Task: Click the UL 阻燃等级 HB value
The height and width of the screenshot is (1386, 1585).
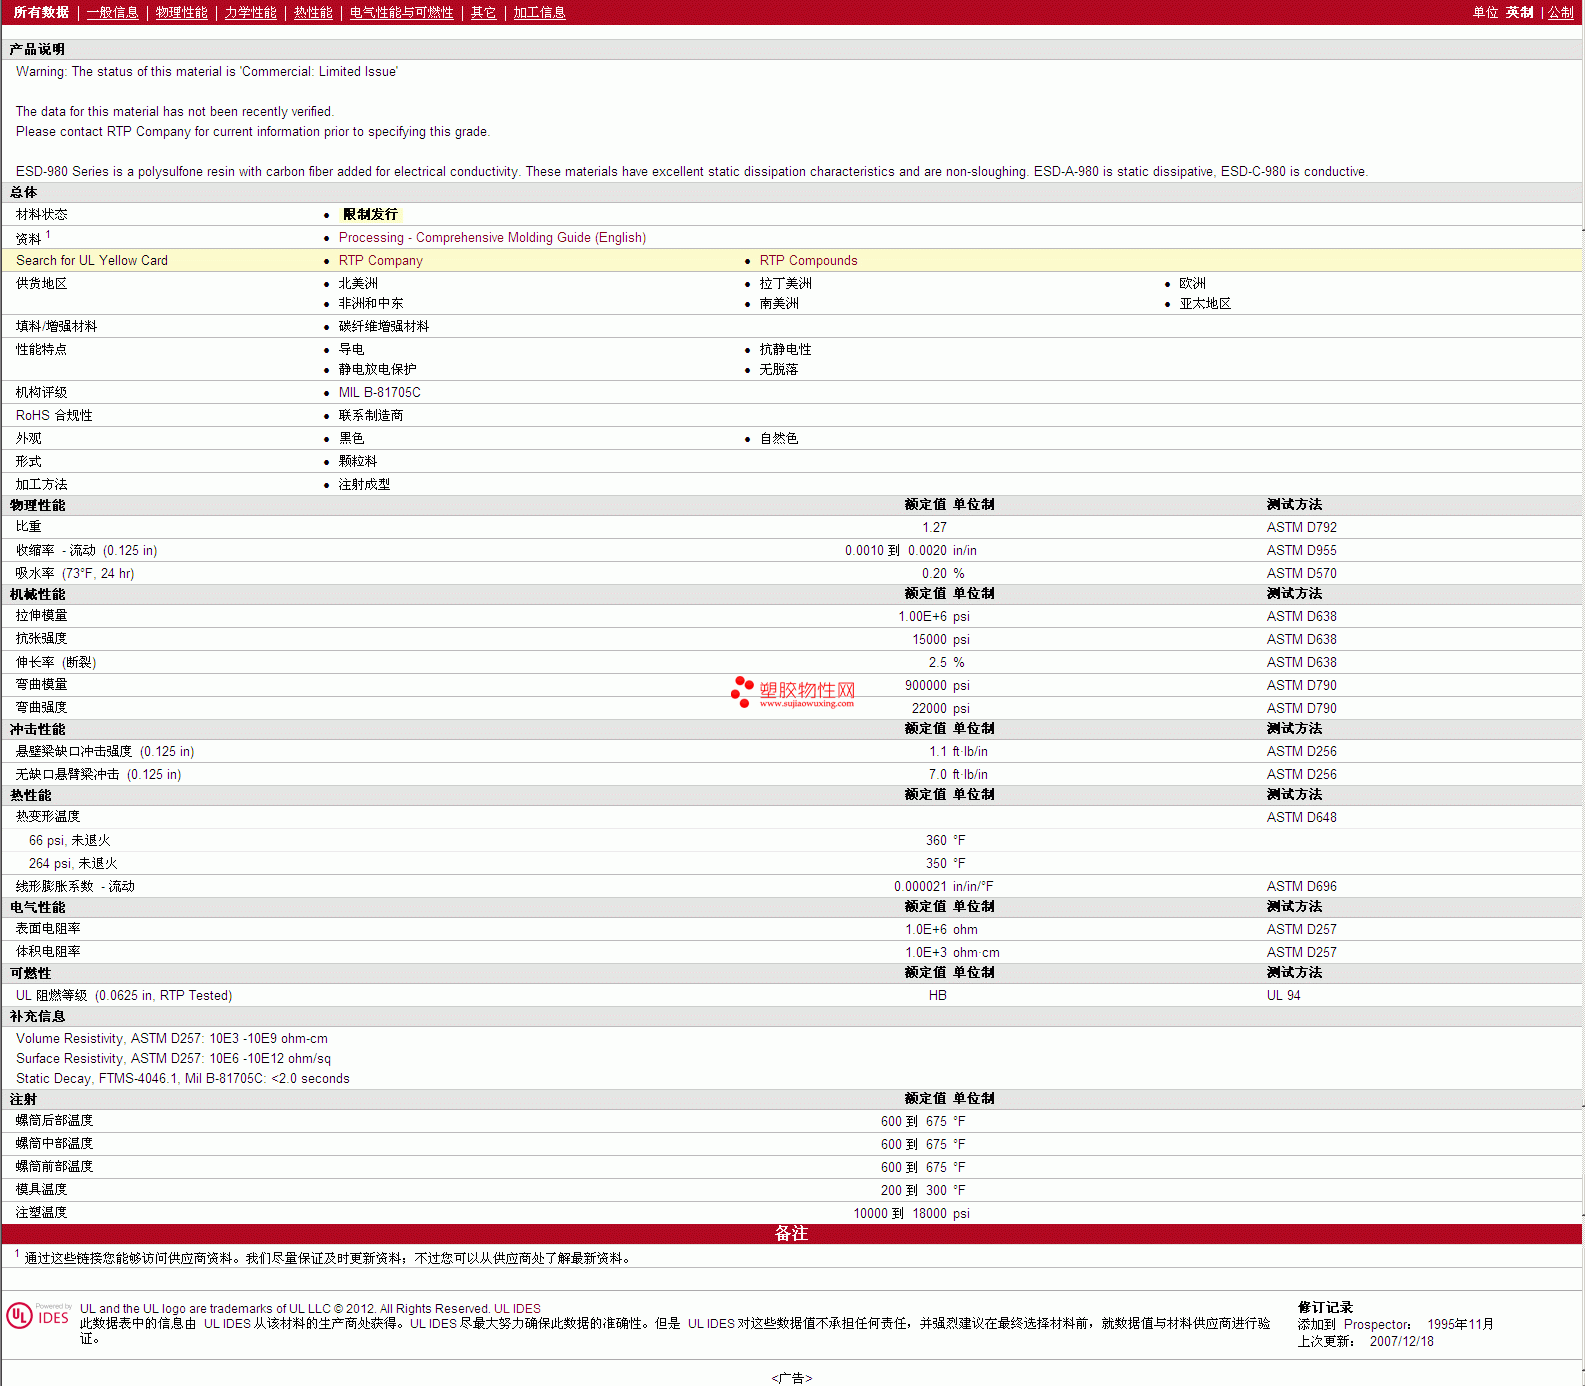Action: tap(937, 995)
